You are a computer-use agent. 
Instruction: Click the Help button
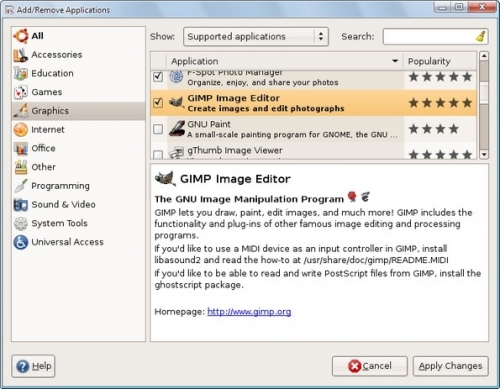(x=33, y=366)
